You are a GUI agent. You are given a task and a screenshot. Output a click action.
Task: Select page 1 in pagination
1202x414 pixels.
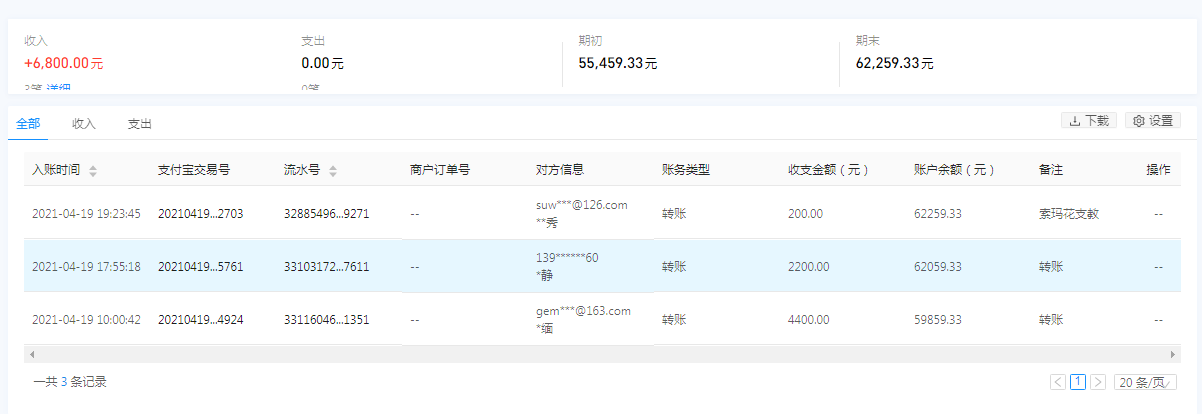1078,382
